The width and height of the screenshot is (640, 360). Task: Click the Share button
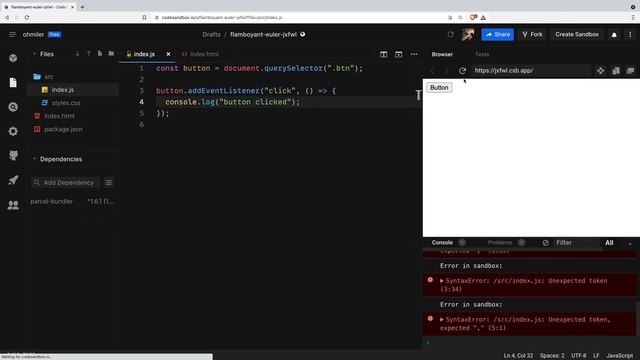(498, 35)
